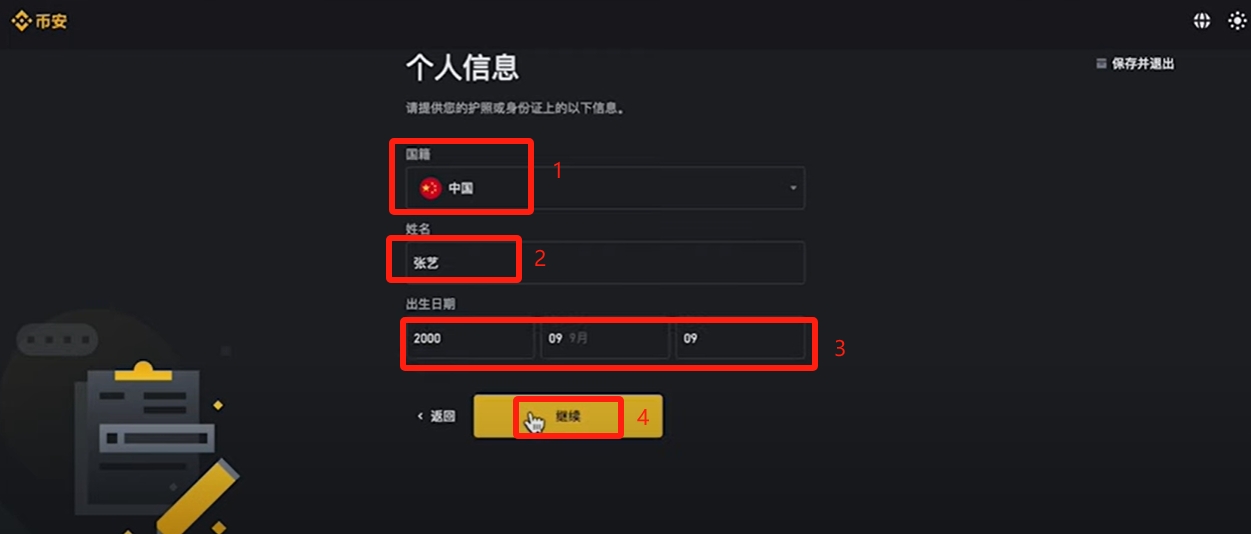1251x534 pixels.
Task: Open the birth month field 09 9月
Action: point(605,339)
